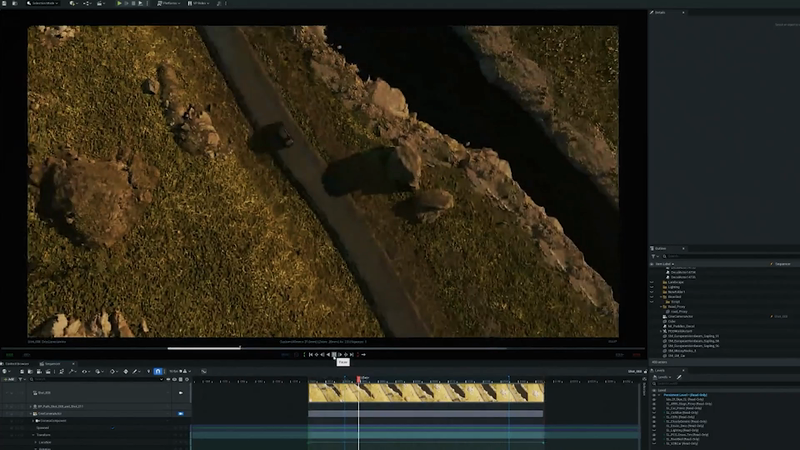The height and width of the screenshot is (450, 800).
Task: Click the pencil icon in Levels panel
Action: pyautogui.click(x=679, y=378)
